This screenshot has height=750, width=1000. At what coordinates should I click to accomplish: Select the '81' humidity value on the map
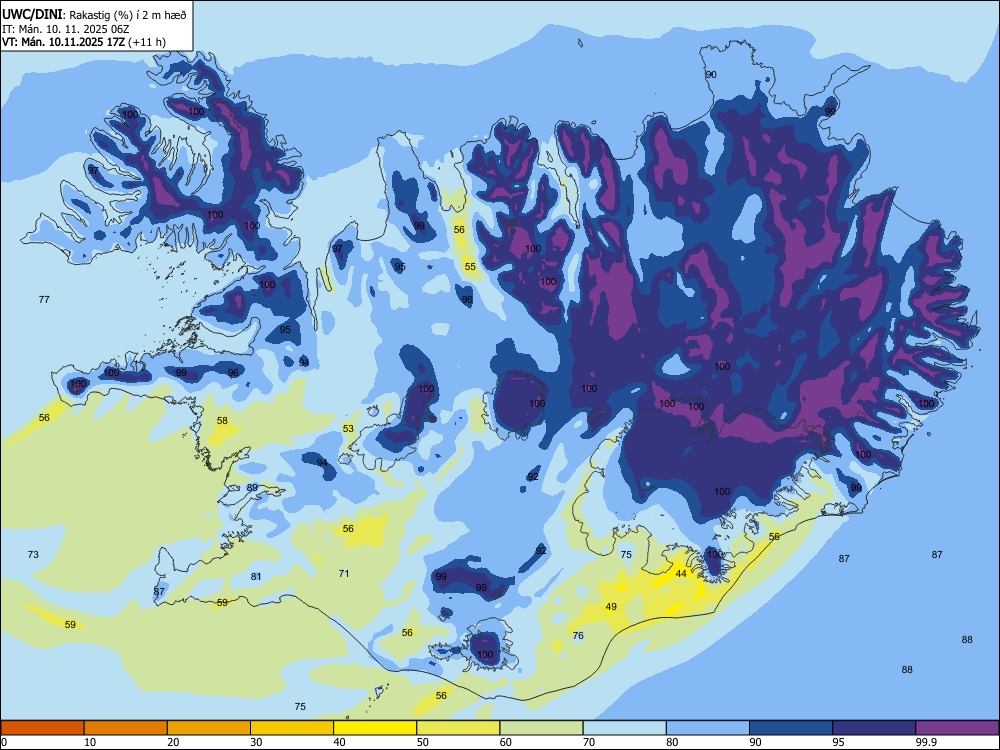pos(256,577)
